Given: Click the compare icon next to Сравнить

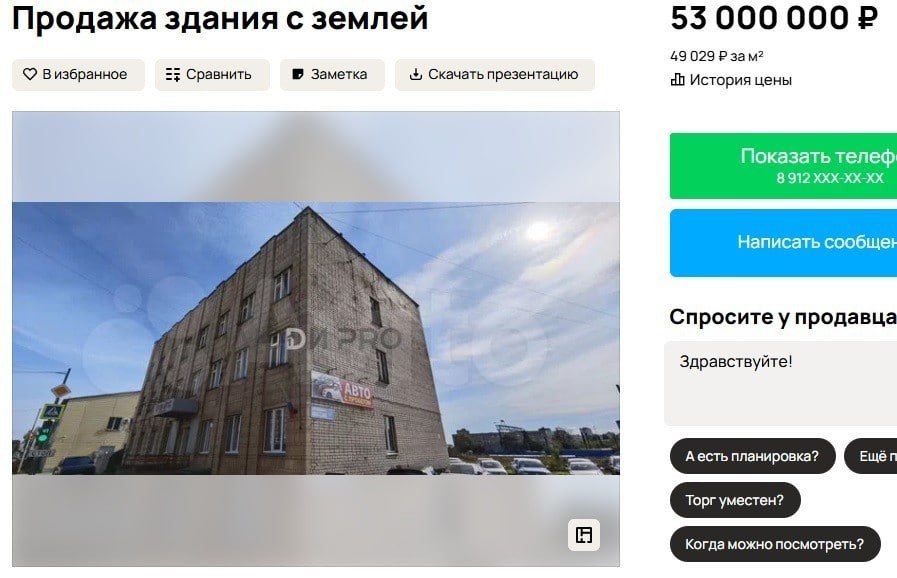Looking at the screenshot, I should (173, 74).
